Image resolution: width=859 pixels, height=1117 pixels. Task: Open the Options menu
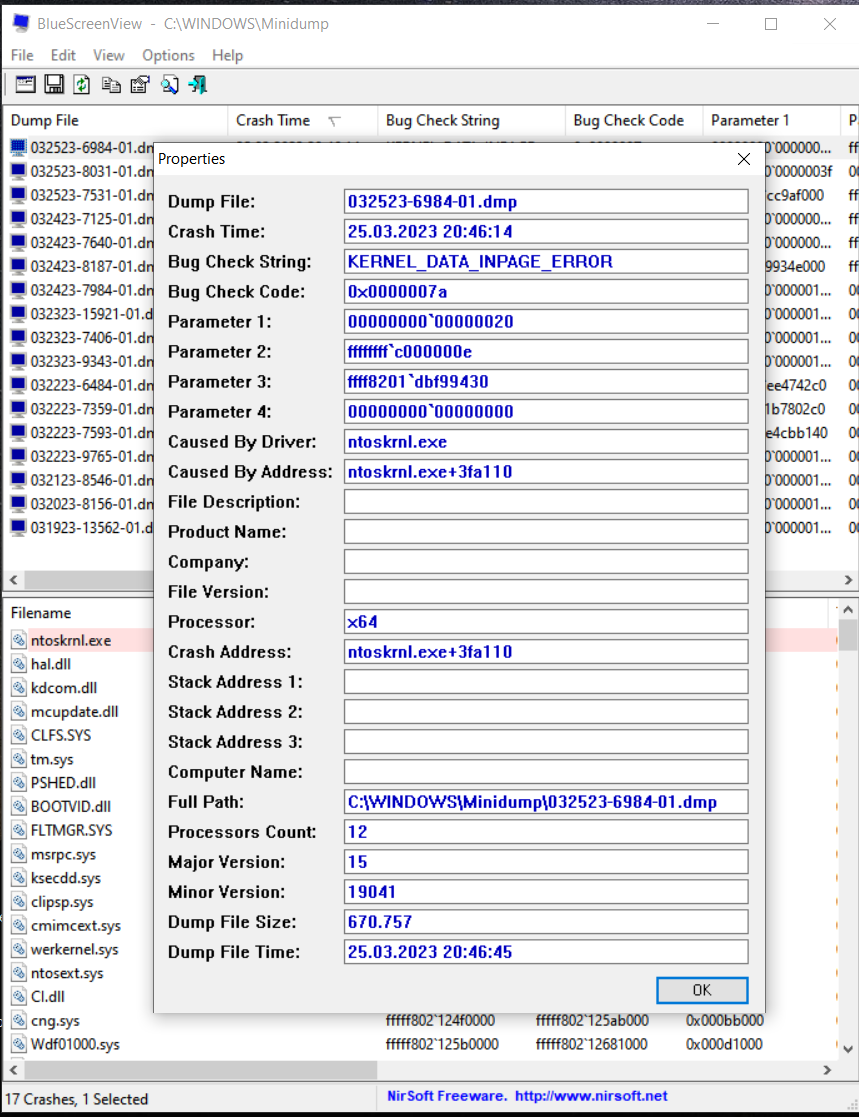pyautogui.click(x=168, y=55)
